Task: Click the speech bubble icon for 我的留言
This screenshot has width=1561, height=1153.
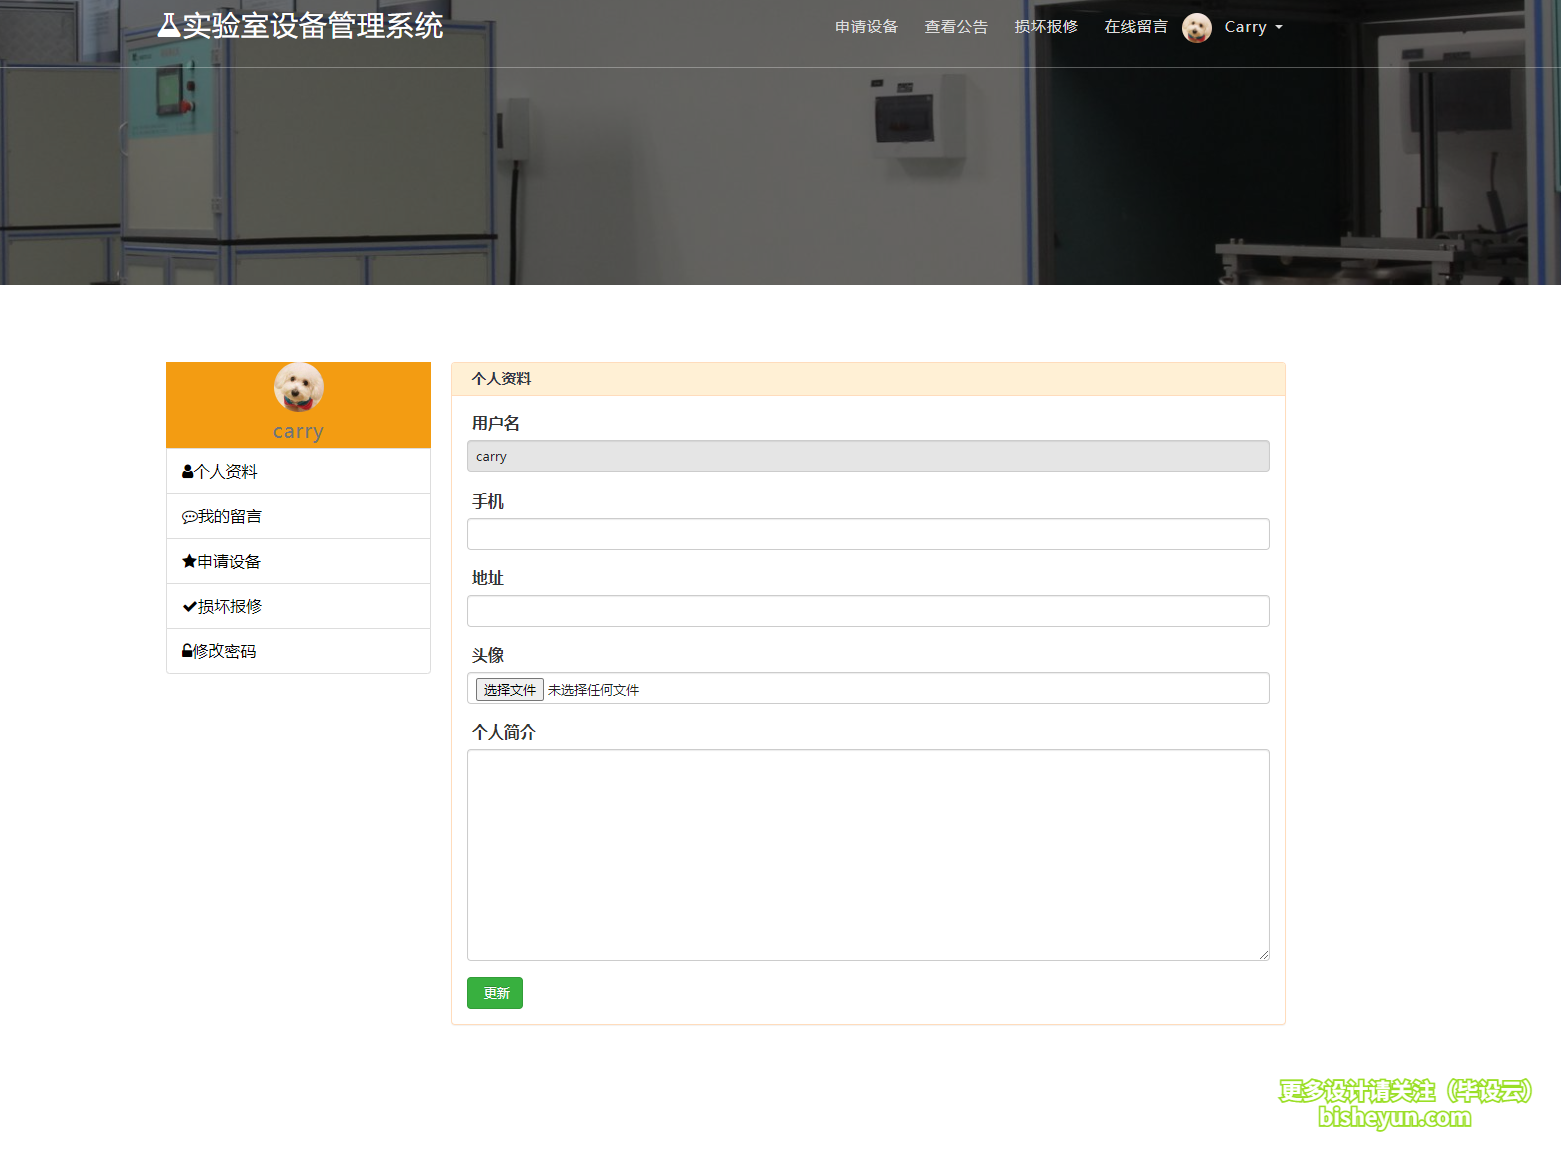Action: [189, 515]
